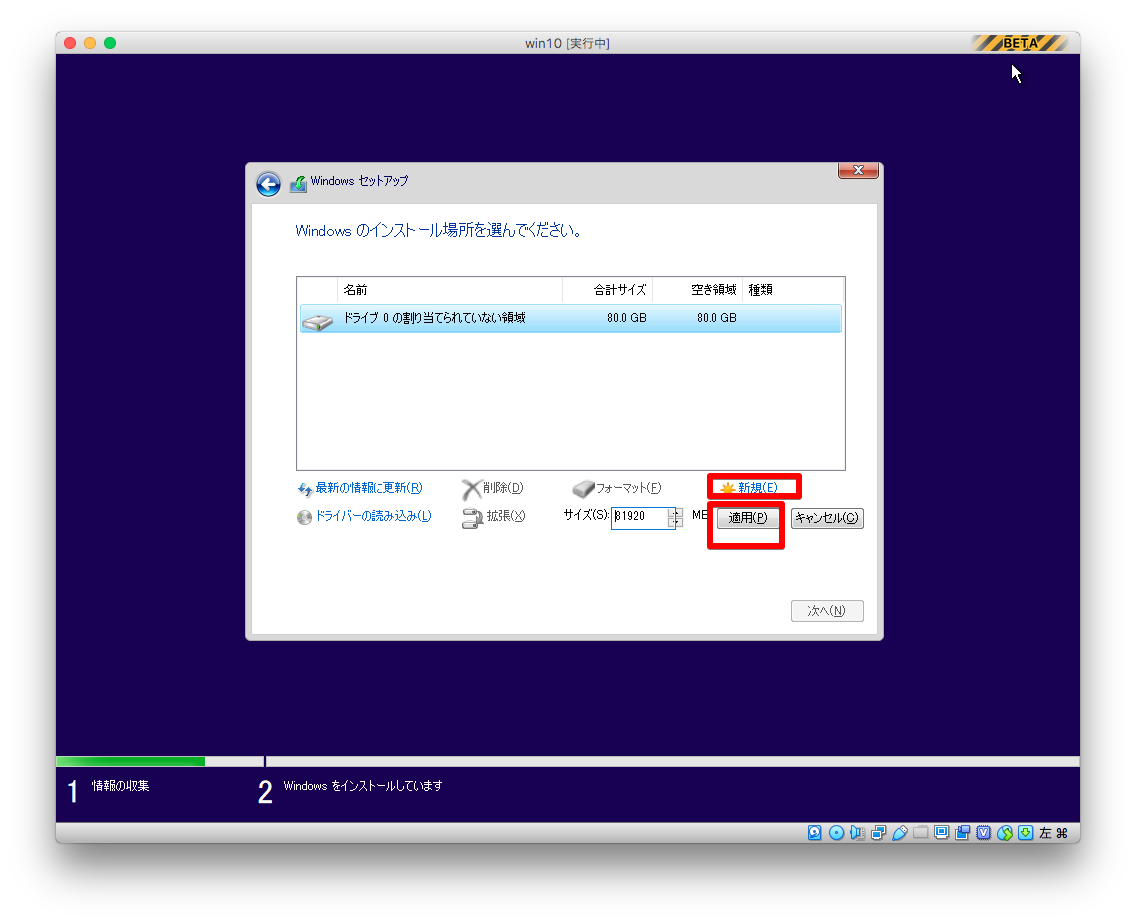Click the USB devices status icon
The image size is (1136, 923).
[x=900, y=833]
